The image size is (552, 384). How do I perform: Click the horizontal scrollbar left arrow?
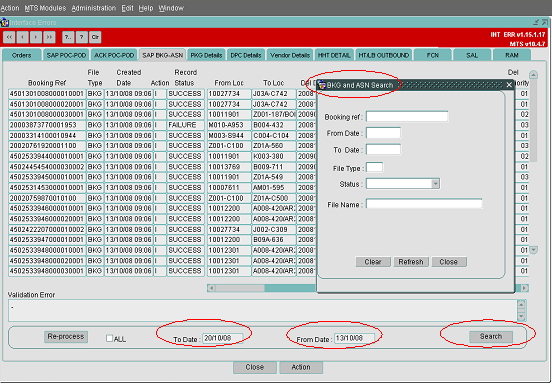211,288
